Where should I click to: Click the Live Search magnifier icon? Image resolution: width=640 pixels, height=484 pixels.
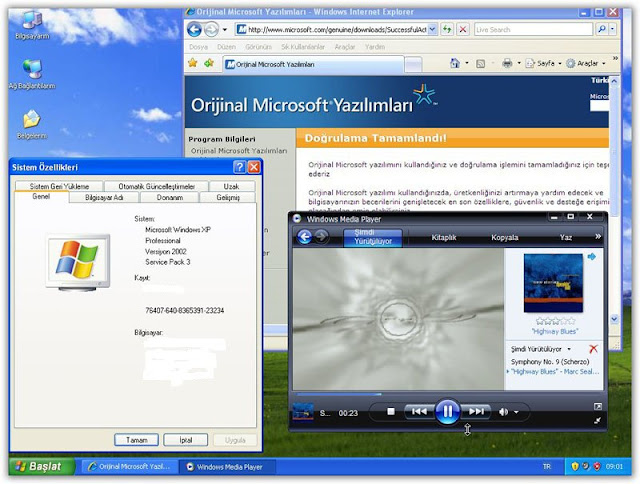coord(602,29)
